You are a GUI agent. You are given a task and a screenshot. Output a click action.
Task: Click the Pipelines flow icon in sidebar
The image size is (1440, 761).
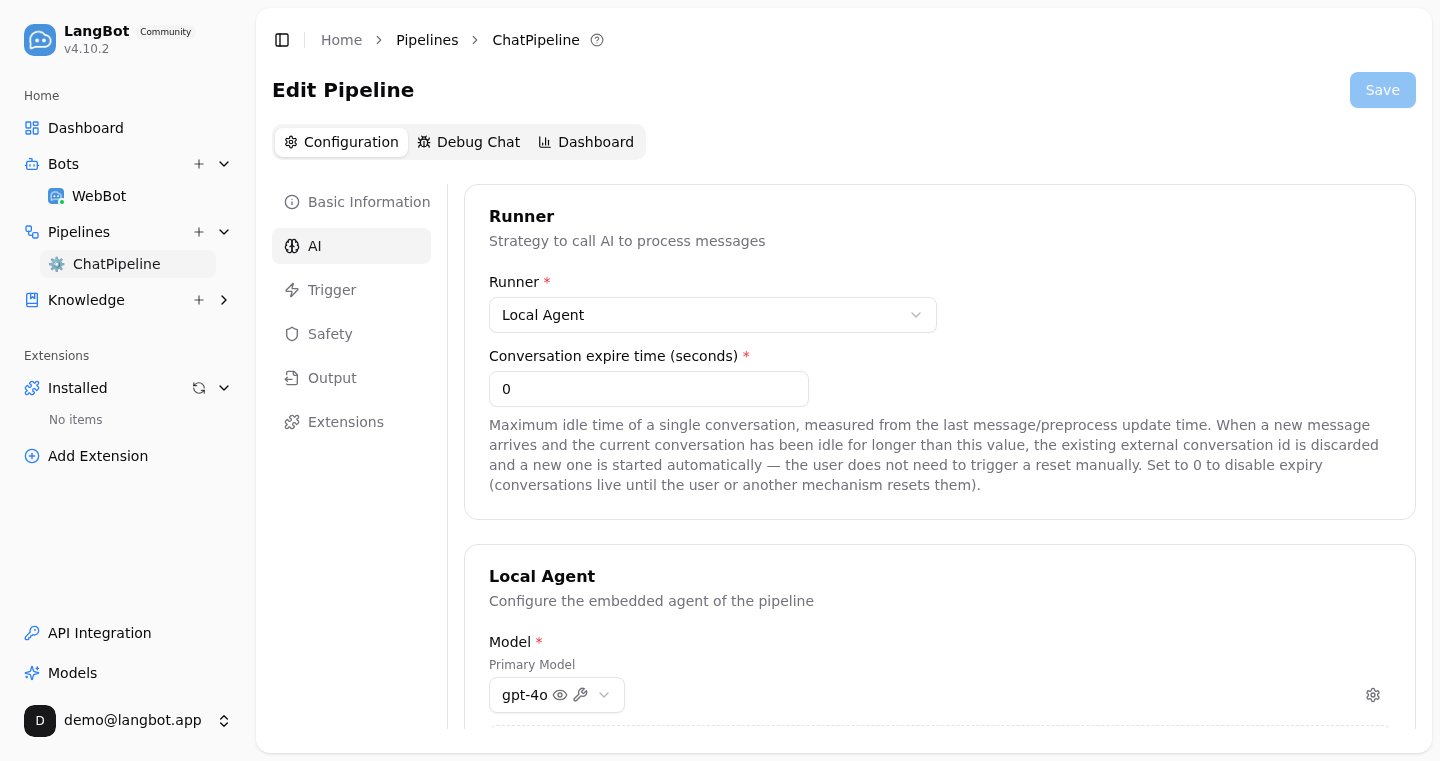click(x=32, y=232)
